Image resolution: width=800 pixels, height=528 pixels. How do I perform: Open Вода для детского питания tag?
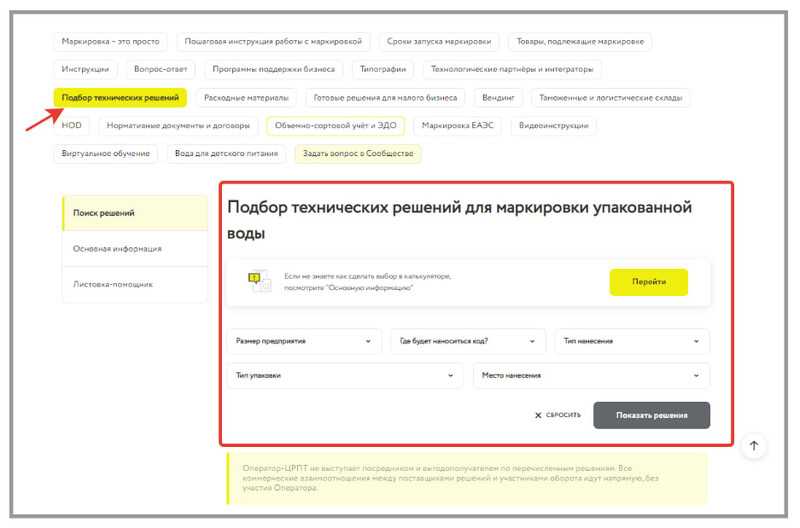pos(226,154)
